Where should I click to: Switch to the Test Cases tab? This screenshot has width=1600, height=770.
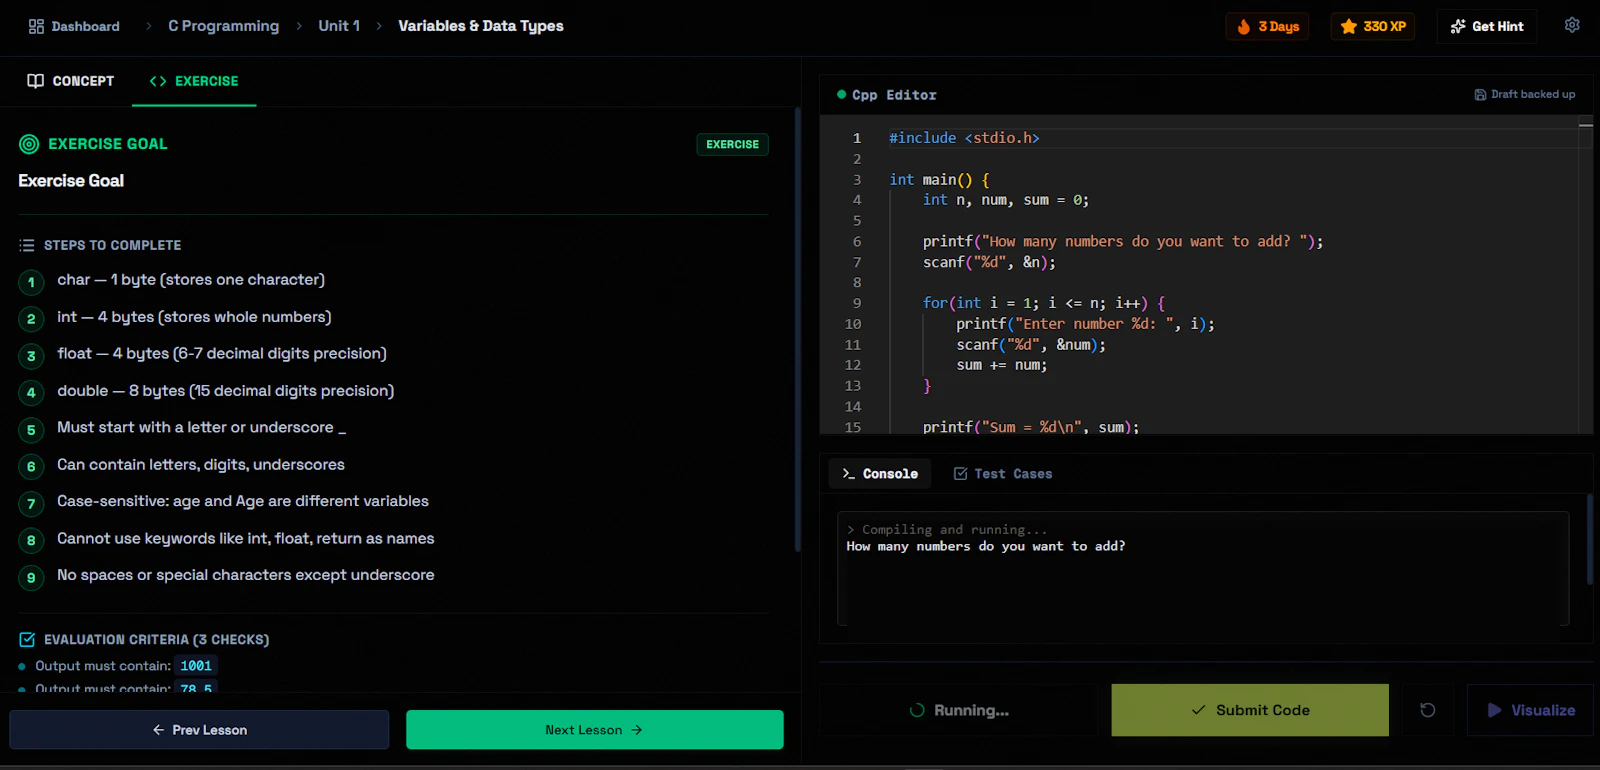coord(1003,473)
